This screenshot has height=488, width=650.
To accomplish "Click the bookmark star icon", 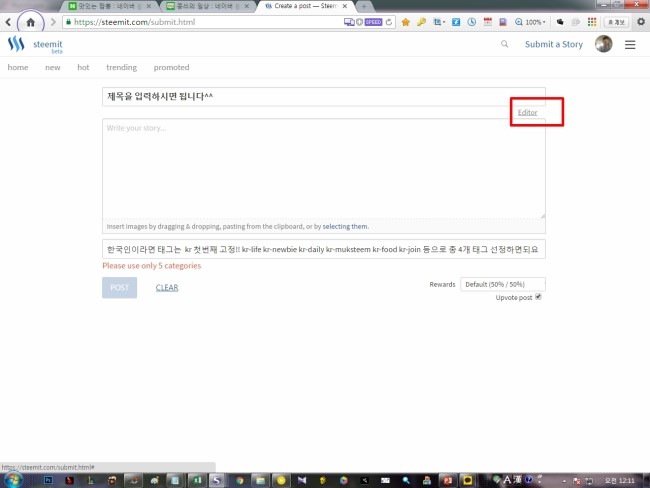I will [405, 21].
